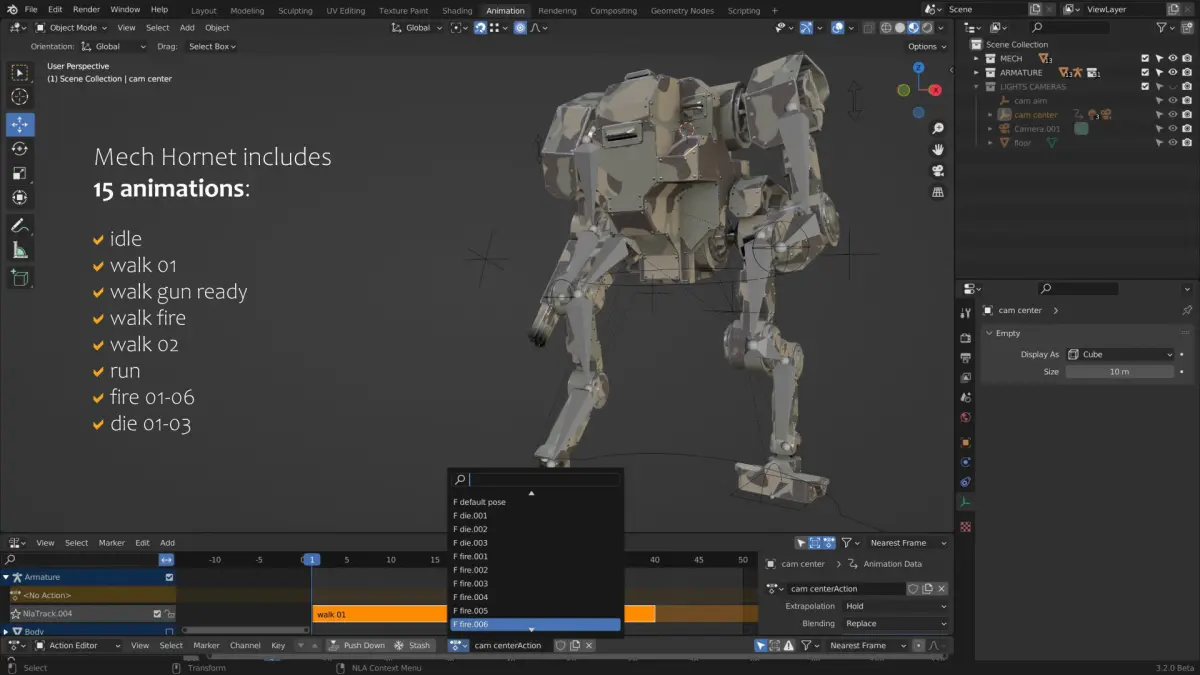Click the Stash button

412,646
